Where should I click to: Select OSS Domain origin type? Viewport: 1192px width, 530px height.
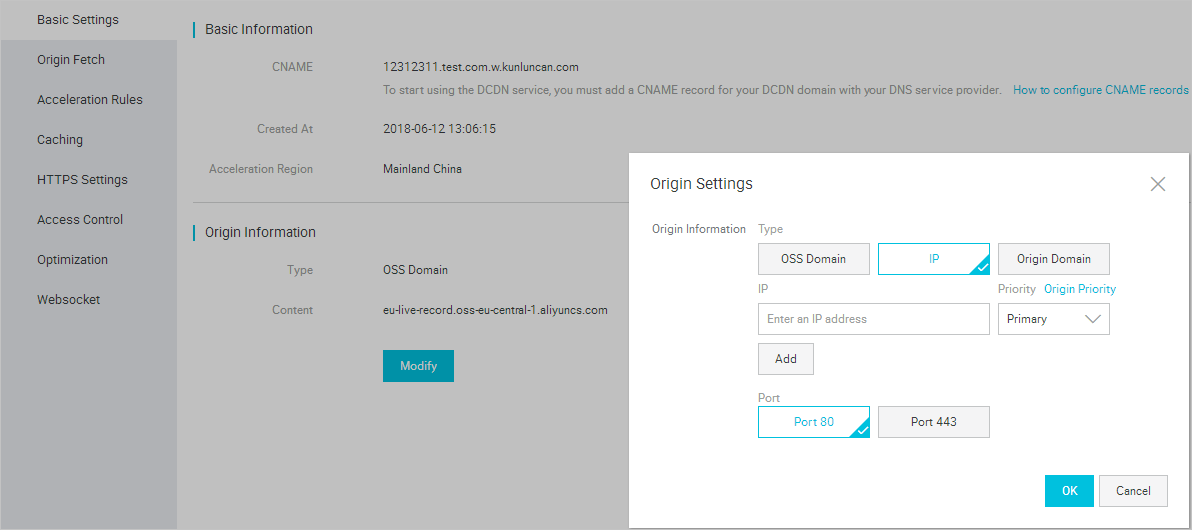pos(813,259)
